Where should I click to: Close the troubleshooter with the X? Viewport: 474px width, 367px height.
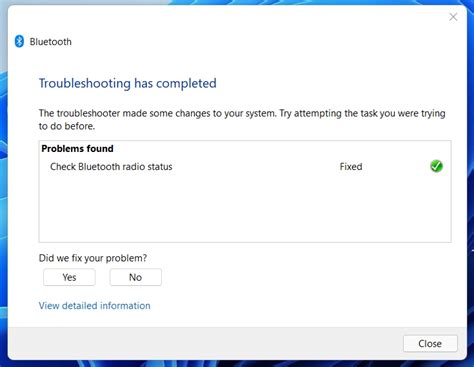click(x=453, y=17)
